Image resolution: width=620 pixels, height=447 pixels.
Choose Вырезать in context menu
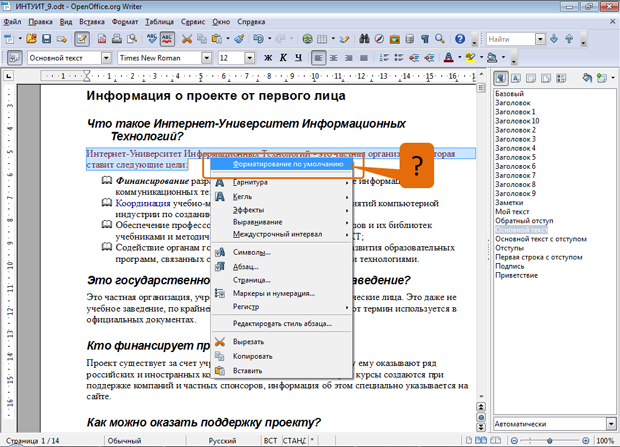[x=282, y=342]
